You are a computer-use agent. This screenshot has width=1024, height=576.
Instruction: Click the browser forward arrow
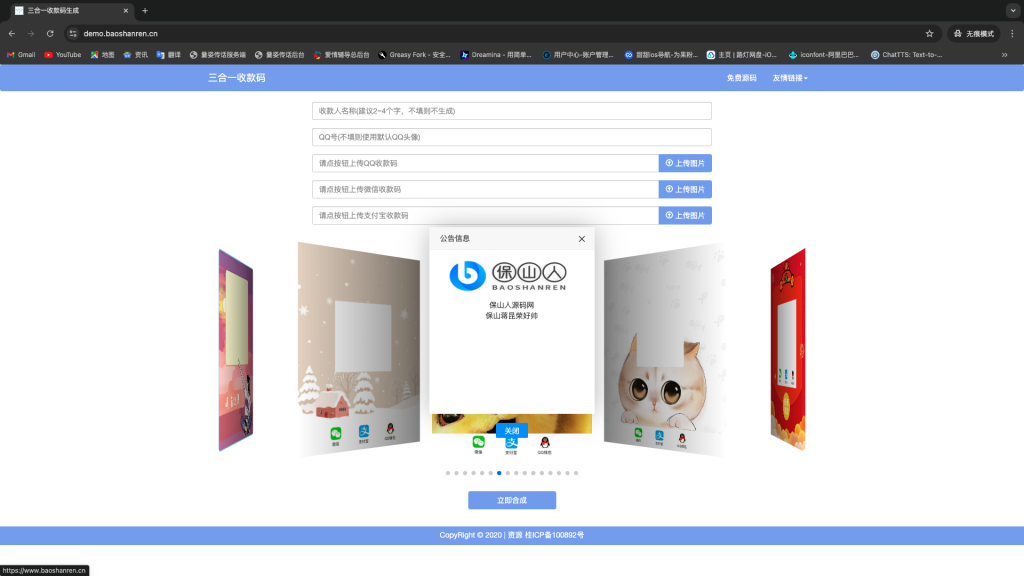pyautogui.click(x=31, y=33)
